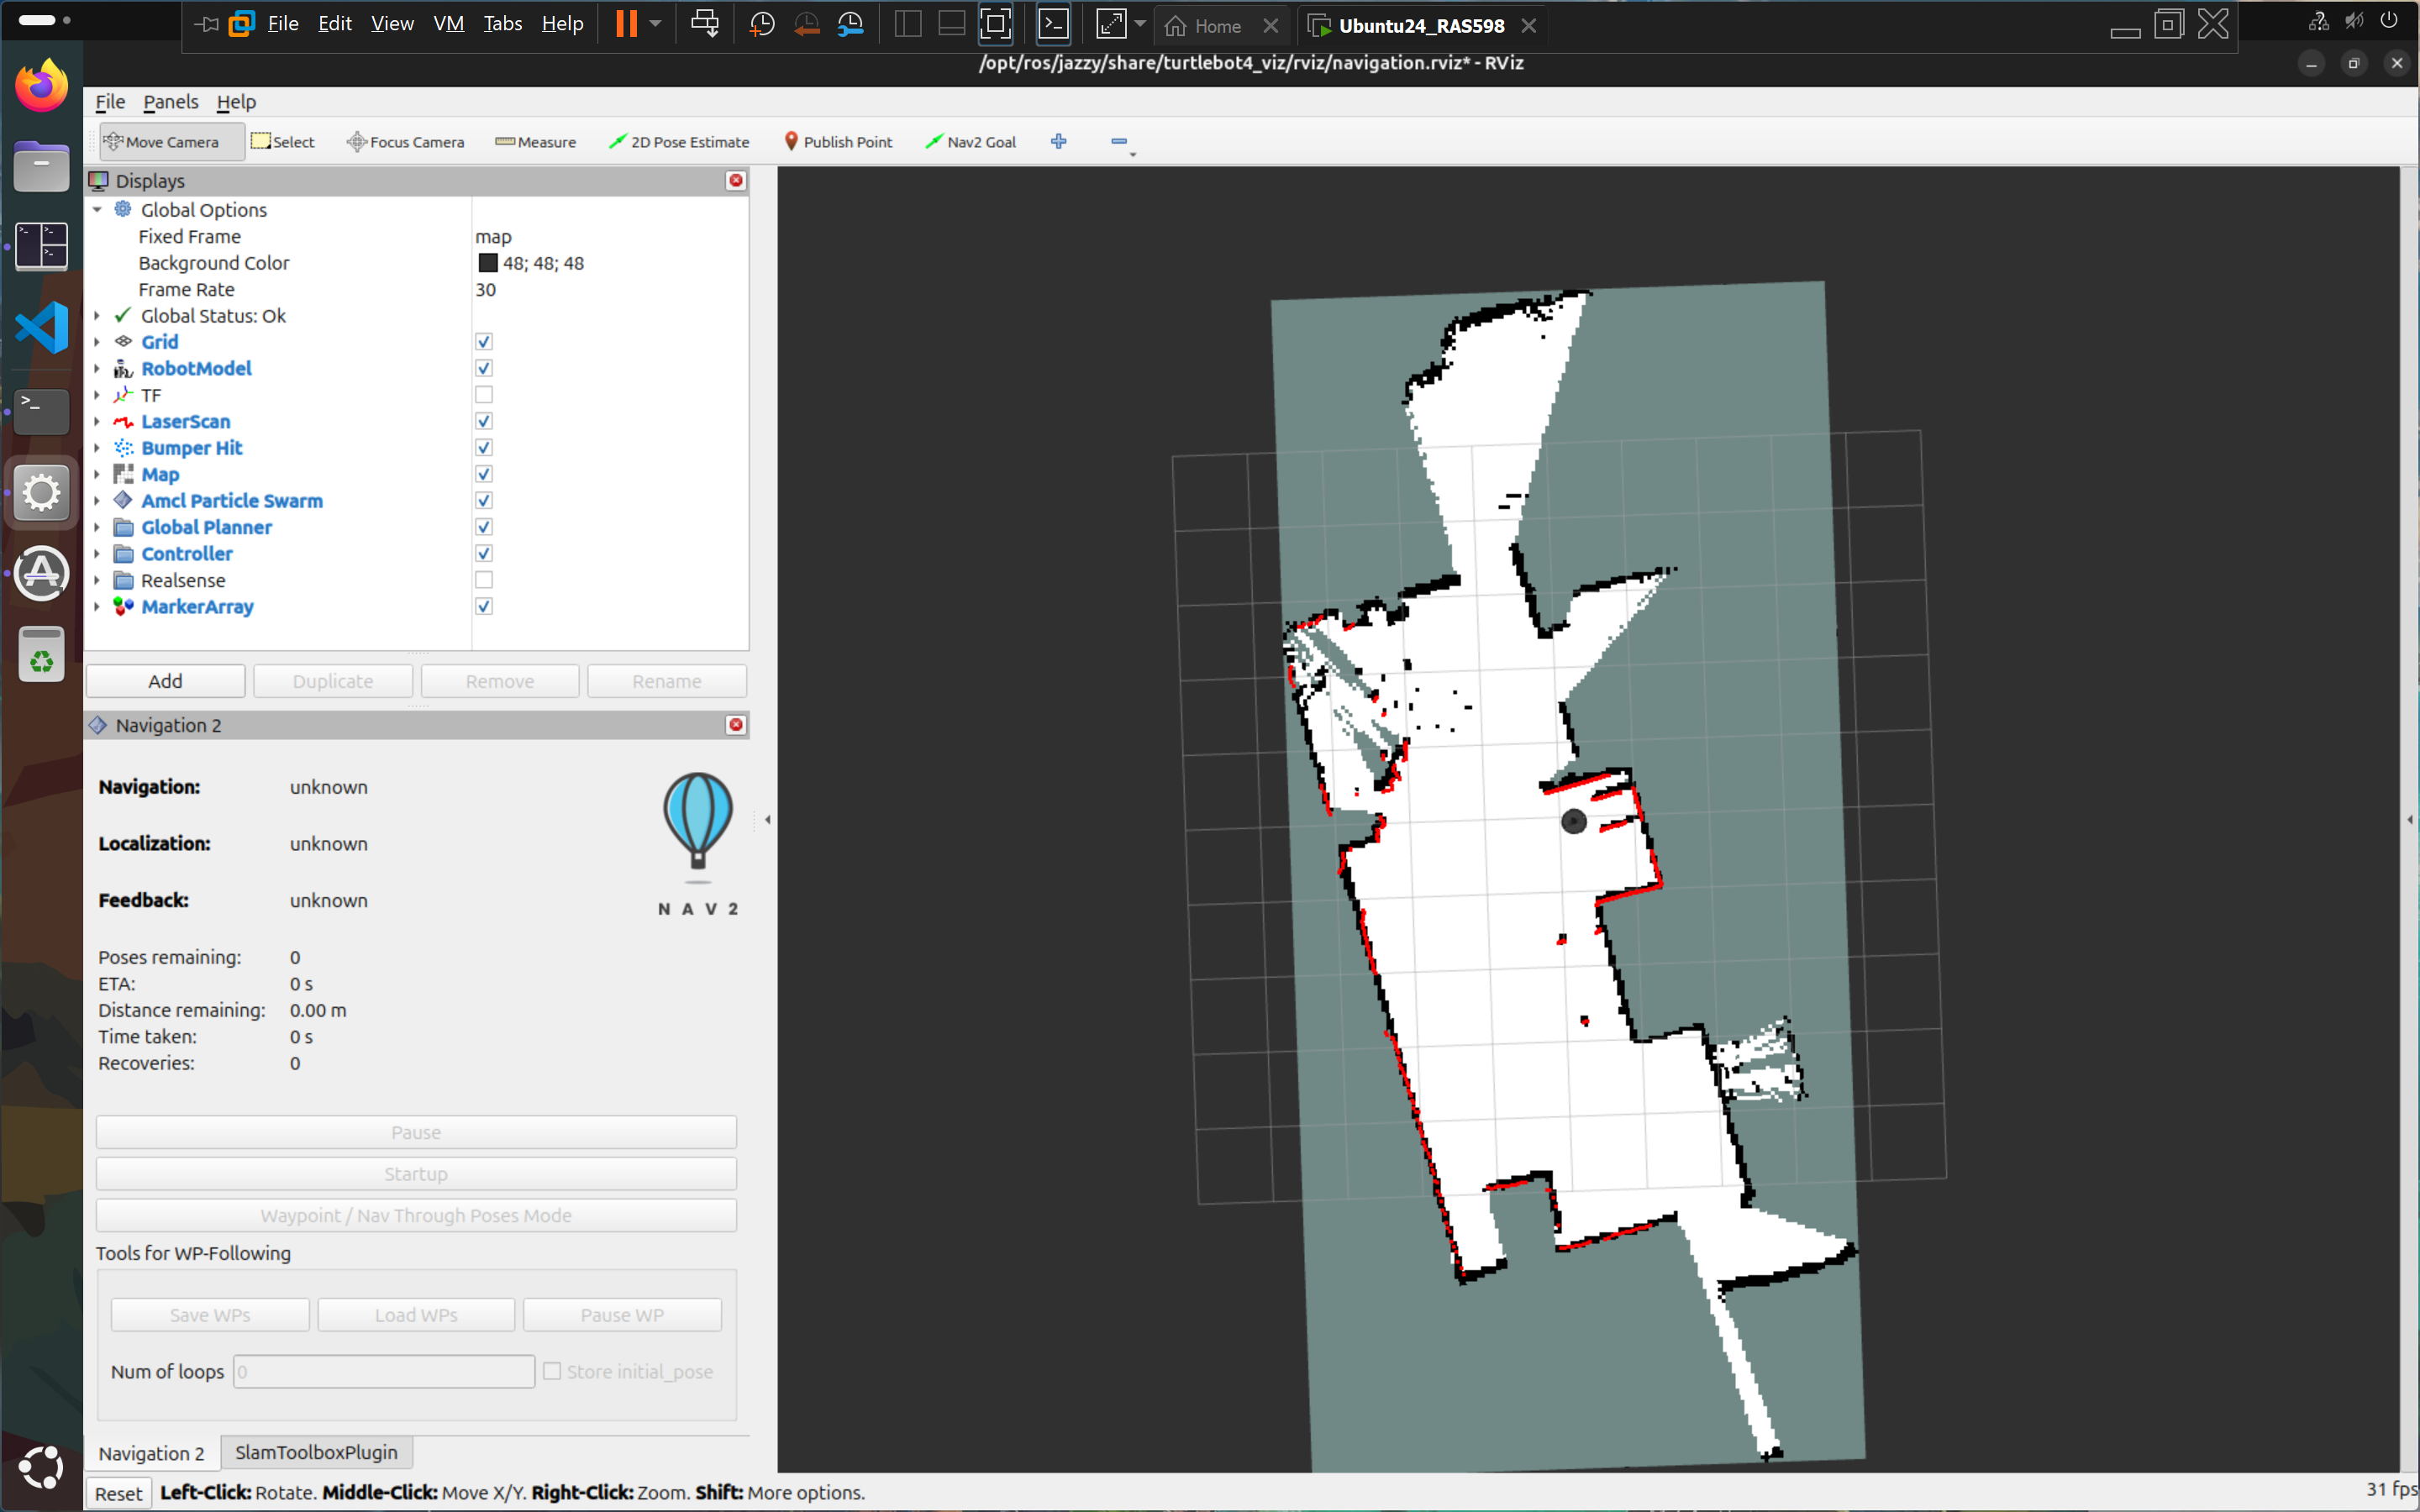Screen dimensions: 2420x1512
Task: Toggle the Store initial_pose checkbox
Action: (552, 1371)
